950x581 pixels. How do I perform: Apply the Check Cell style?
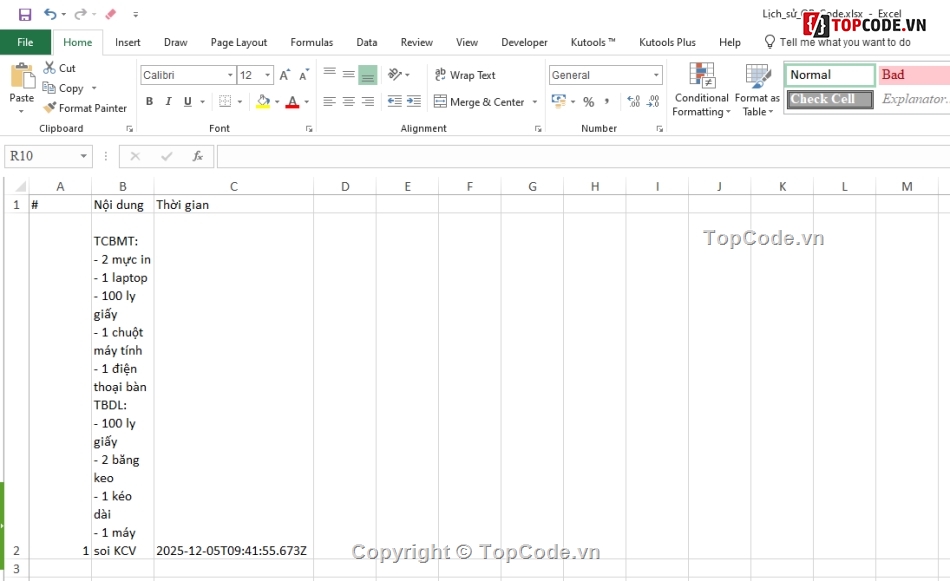pos(829,99)
